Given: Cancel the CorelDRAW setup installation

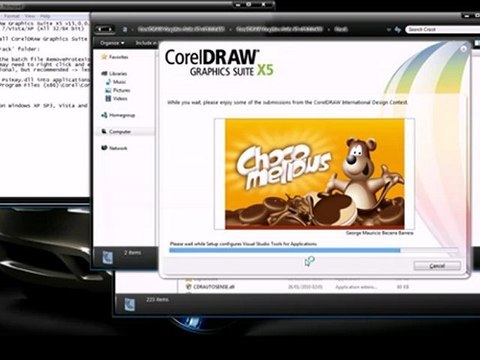Looking at the screenshot, I should tap(437, 266).
